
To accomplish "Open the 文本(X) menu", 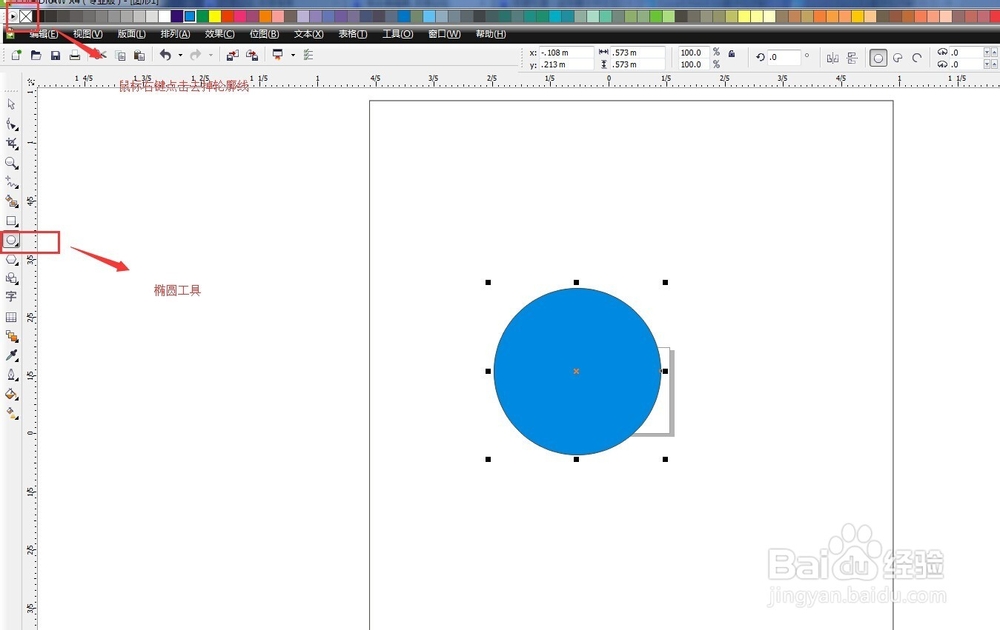I will 309,34.
